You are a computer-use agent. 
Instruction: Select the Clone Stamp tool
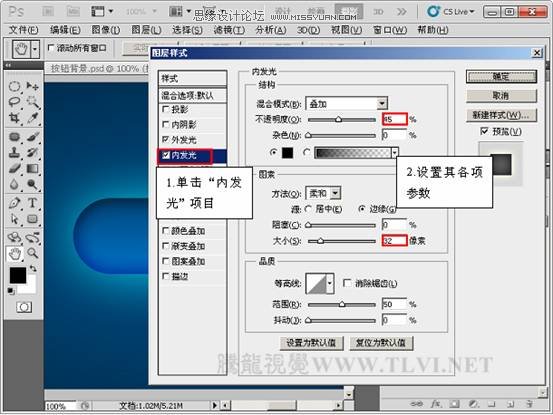(14, 152)
